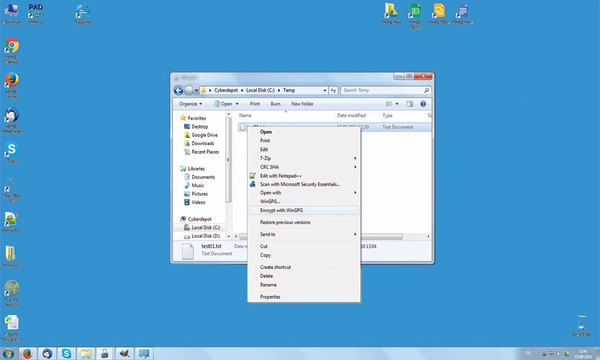600x360 pixels.
Task: Click the change view icon
Action: click(x=389, y=104)
